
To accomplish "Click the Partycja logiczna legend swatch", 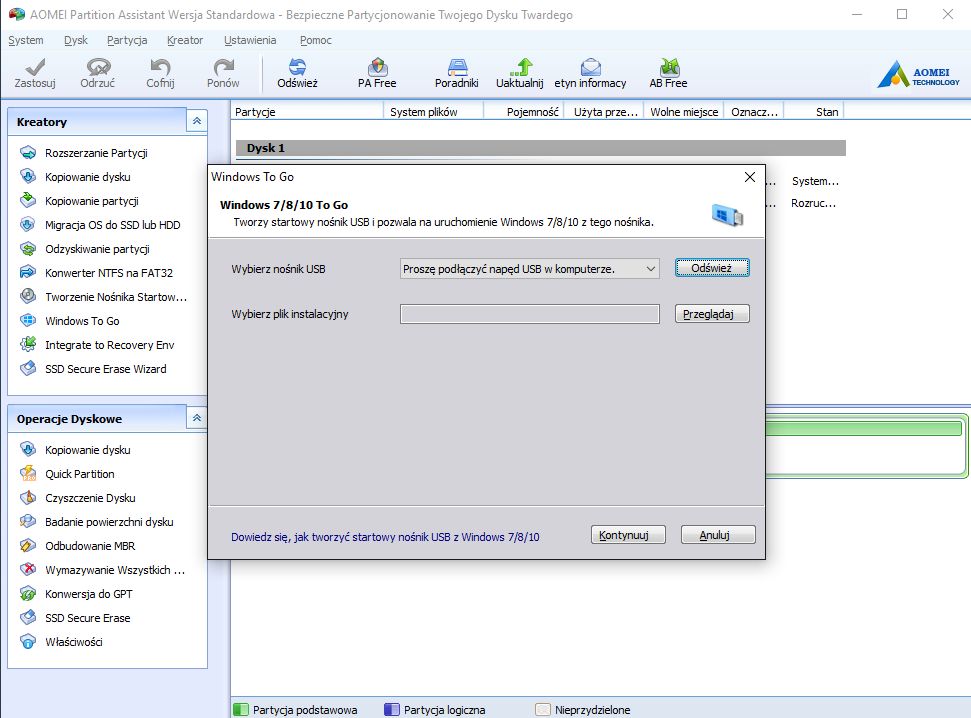I will [x=392, y=709].
